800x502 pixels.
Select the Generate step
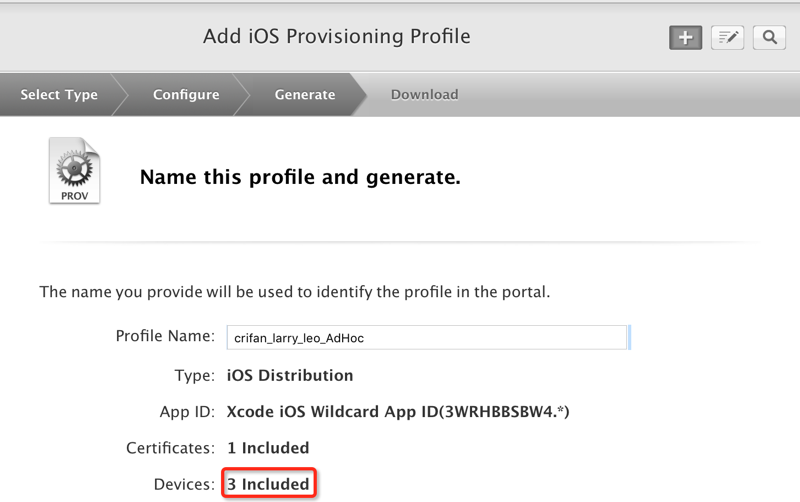pos(305,95)
